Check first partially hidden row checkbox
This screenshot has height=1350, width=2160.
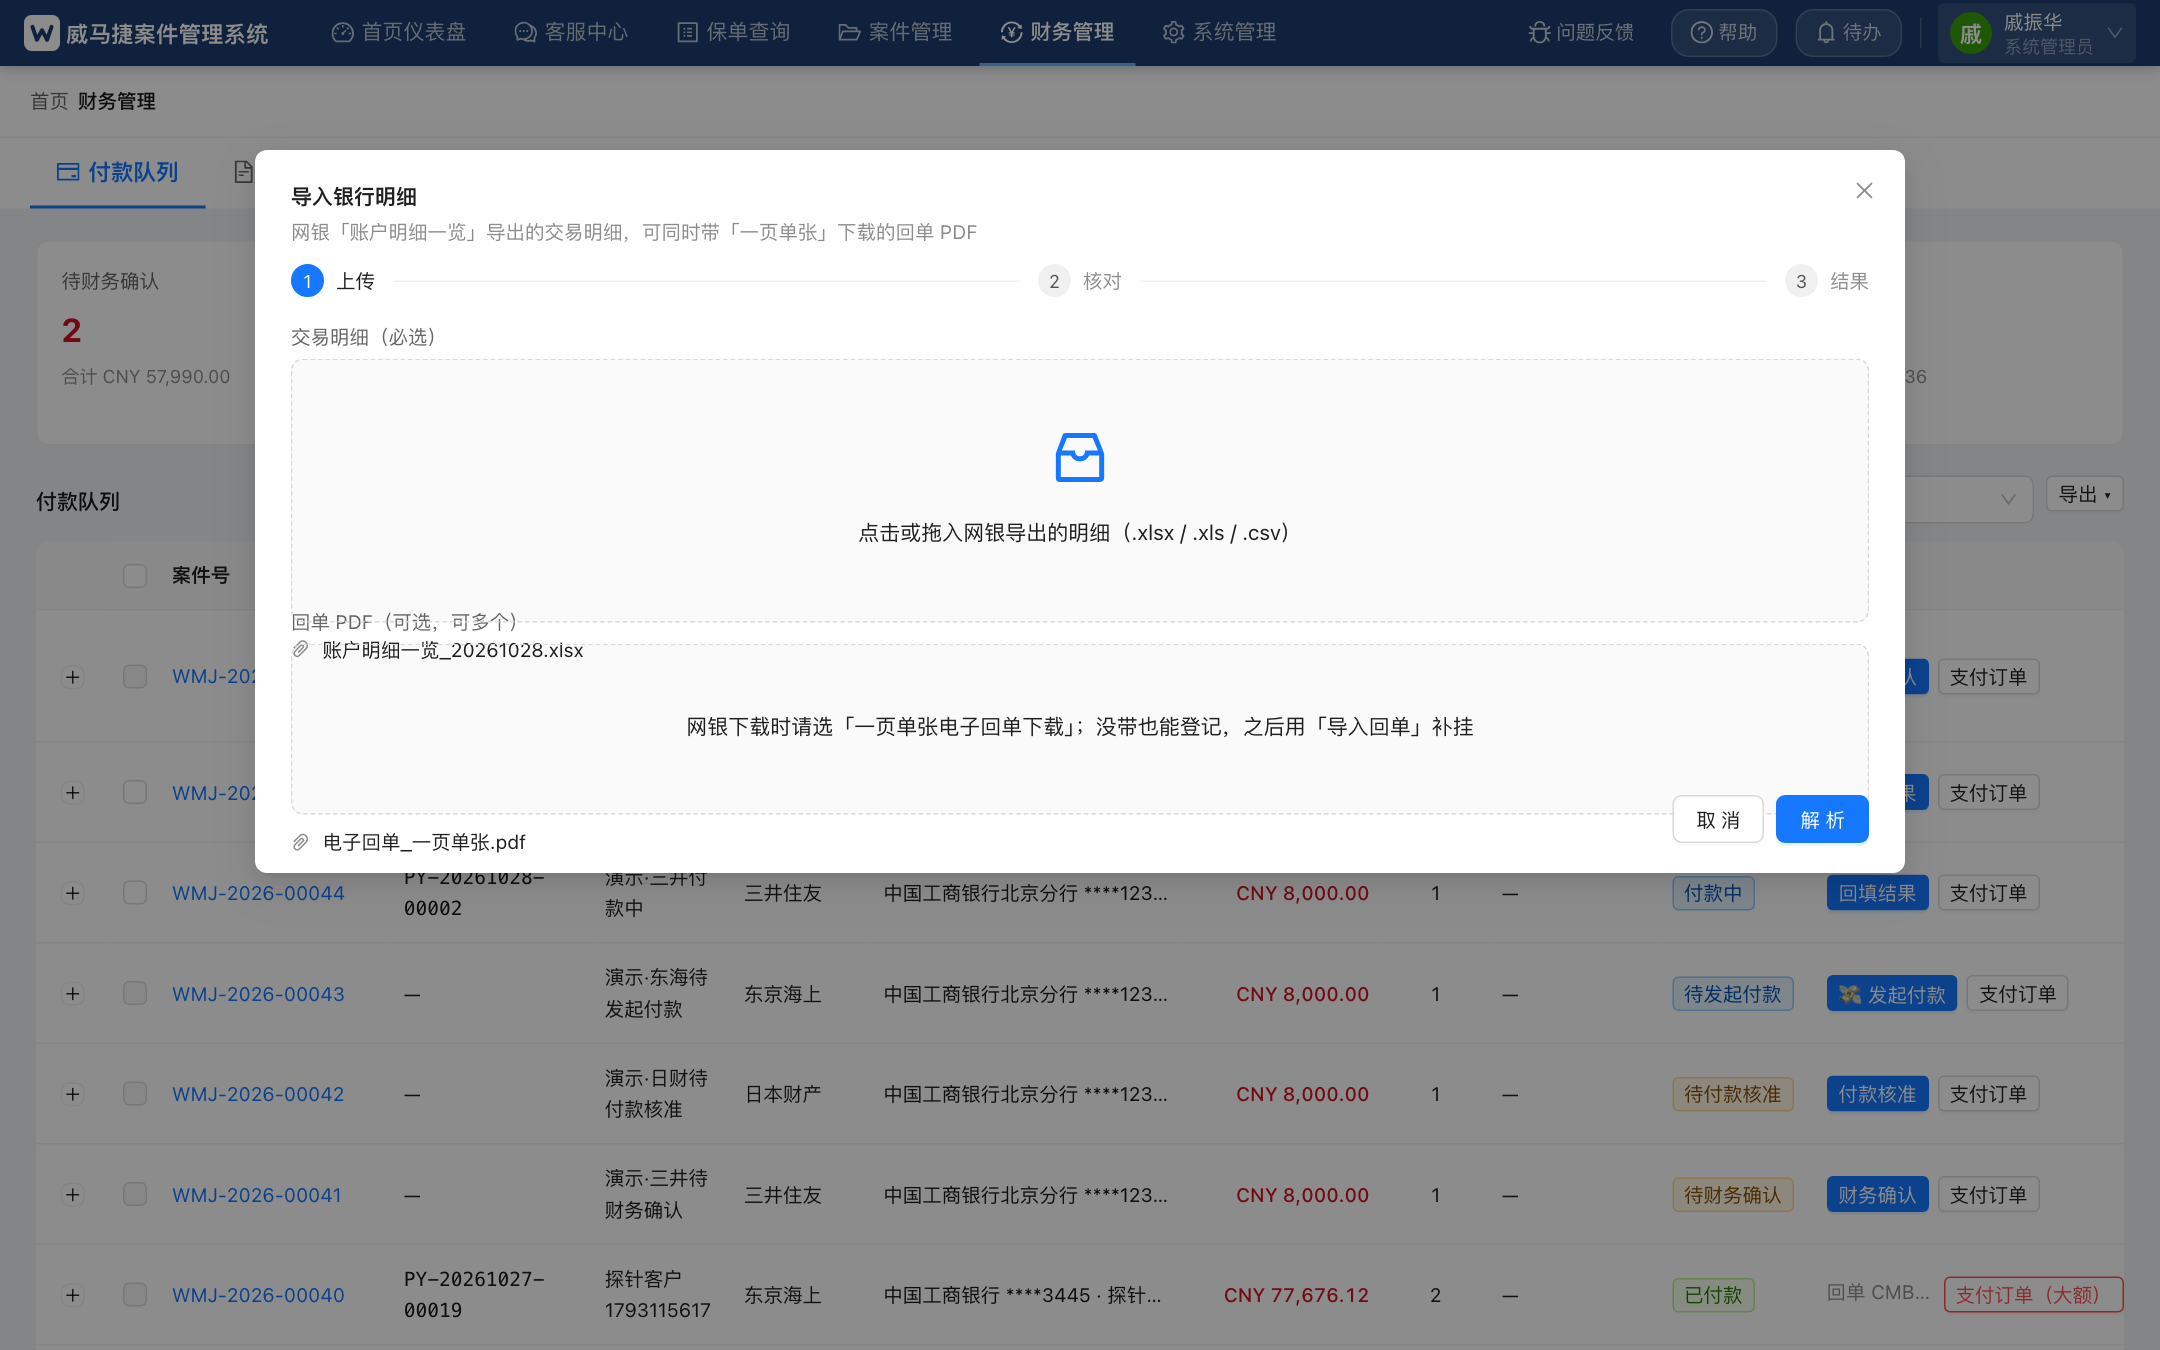pyautogui.click(x=135, y=677)
